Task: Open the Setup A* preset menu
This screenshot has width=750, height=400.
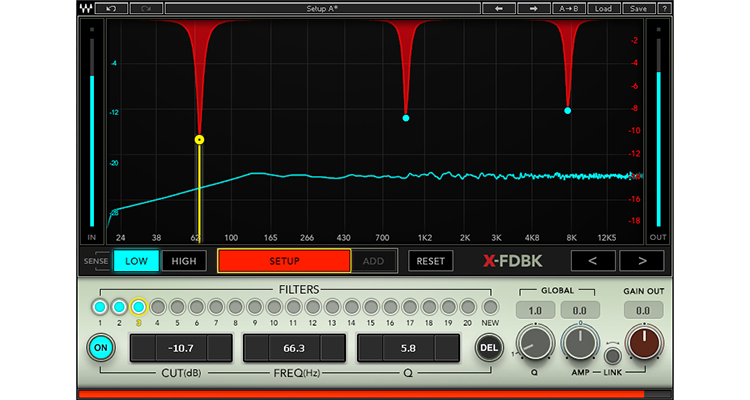Action: pyautogui.click(x=320, y=8)
